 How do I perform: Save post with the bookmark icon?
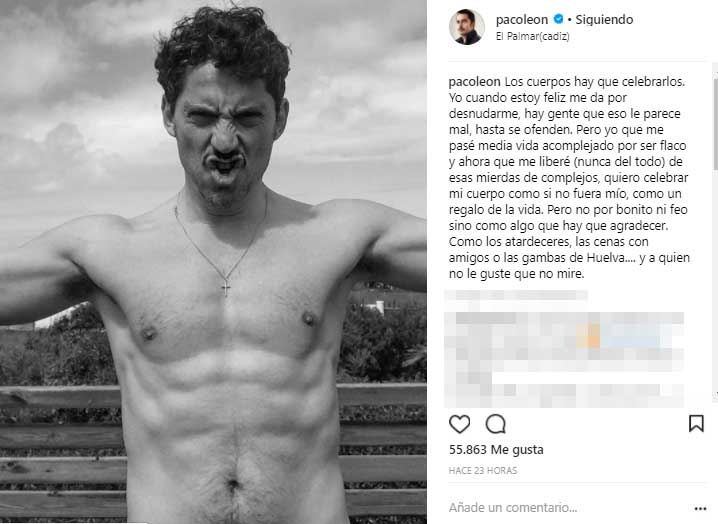point(696,423)
